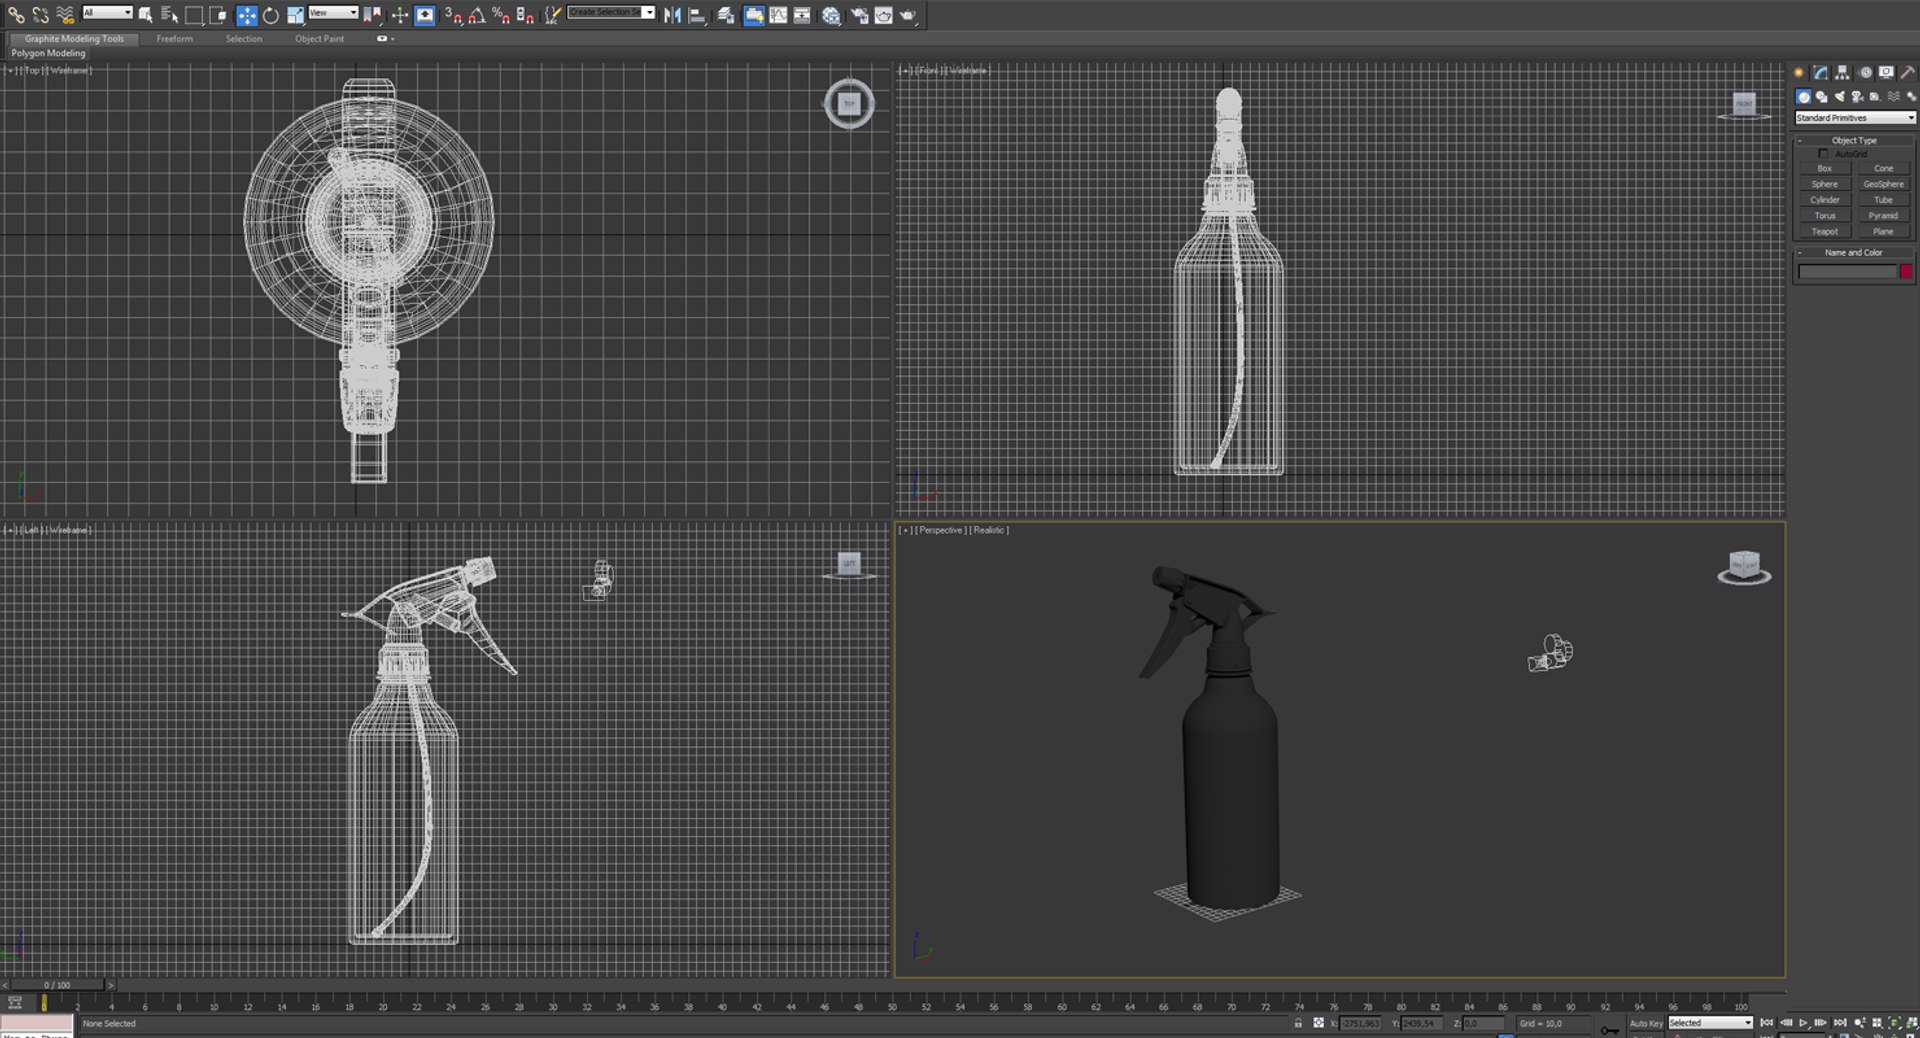Create a Teapot primitive
This screenshot has height=1038, width=1920.
(x=1825, y=231)
